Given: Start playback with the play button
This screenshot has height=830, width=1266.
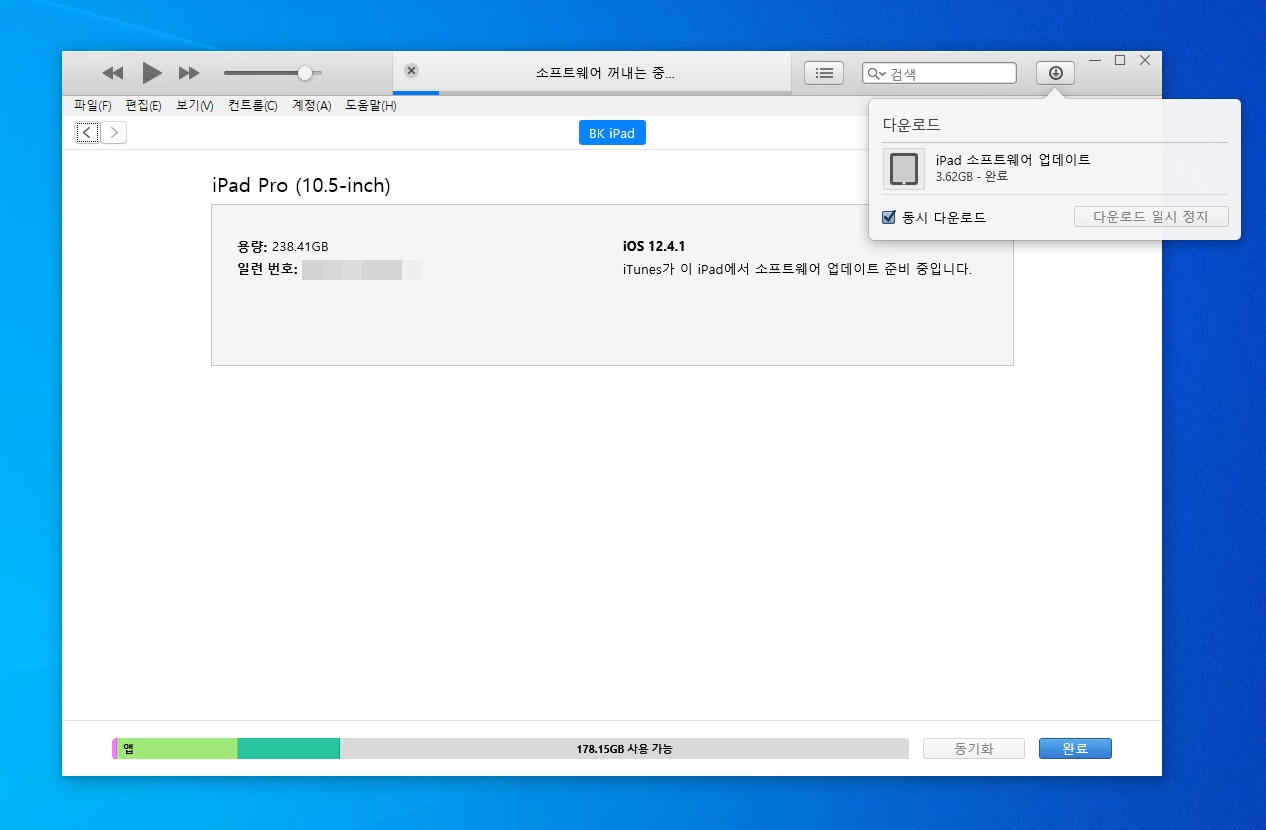Looking at the screenshot, I should [x=151, y=72].
